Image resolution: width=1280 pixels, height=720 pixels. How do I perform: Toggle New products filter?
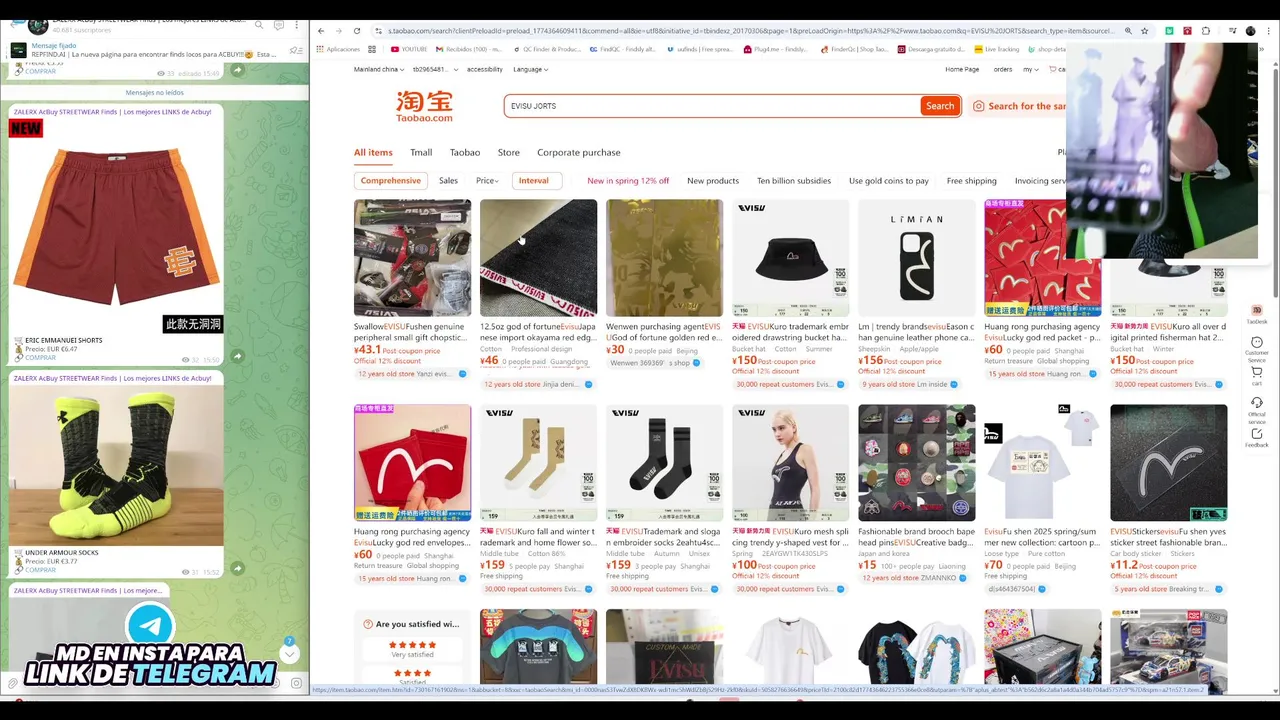(x=713, y=181)
